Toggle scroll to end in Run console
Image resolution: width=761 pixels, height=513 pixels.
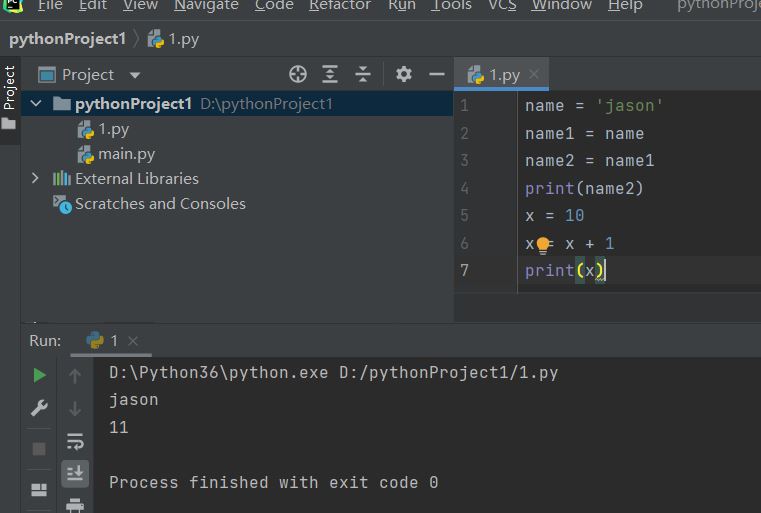coord(75,472)
